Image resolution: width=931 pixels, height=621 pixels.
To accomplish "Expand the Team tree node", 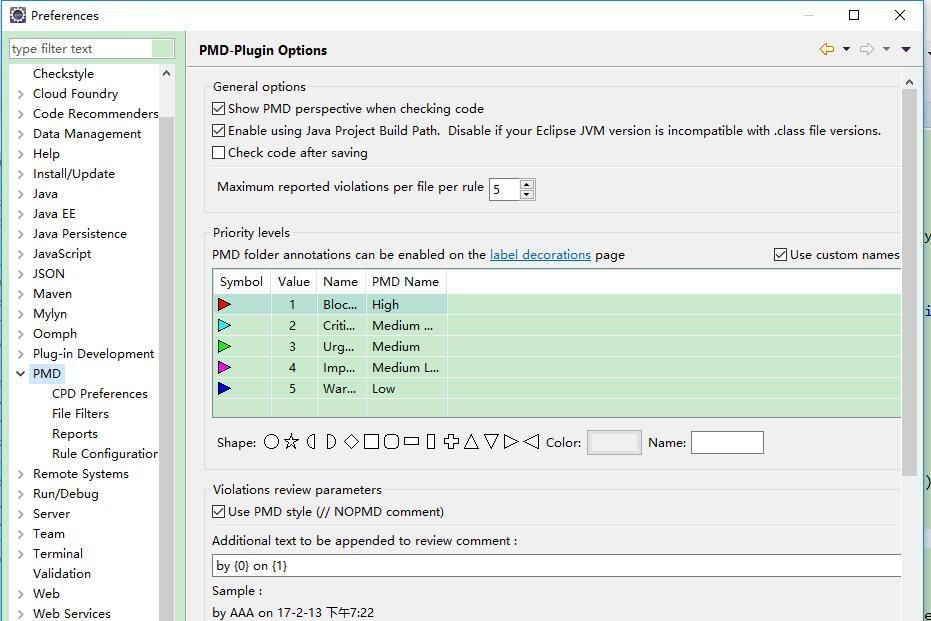I will tap(21, 534).
